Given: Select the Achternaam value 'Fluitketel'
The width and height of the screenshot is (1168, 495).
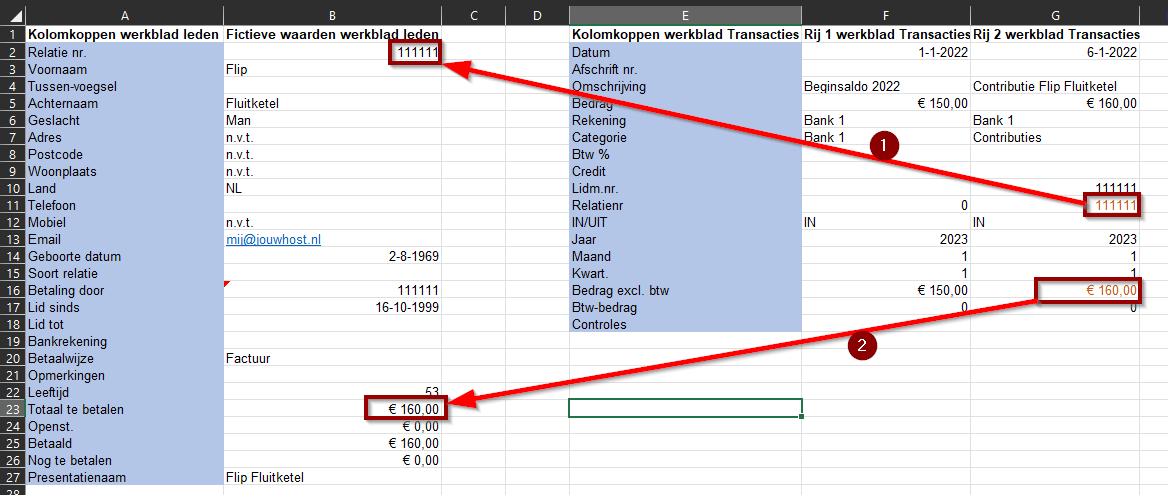Looking at the screenshot, I should (332, 103).
